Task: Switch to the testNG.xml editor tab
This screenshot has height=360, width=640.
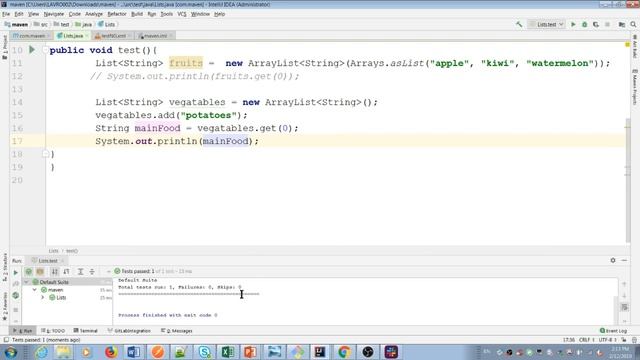Action: tap(113, 36)
